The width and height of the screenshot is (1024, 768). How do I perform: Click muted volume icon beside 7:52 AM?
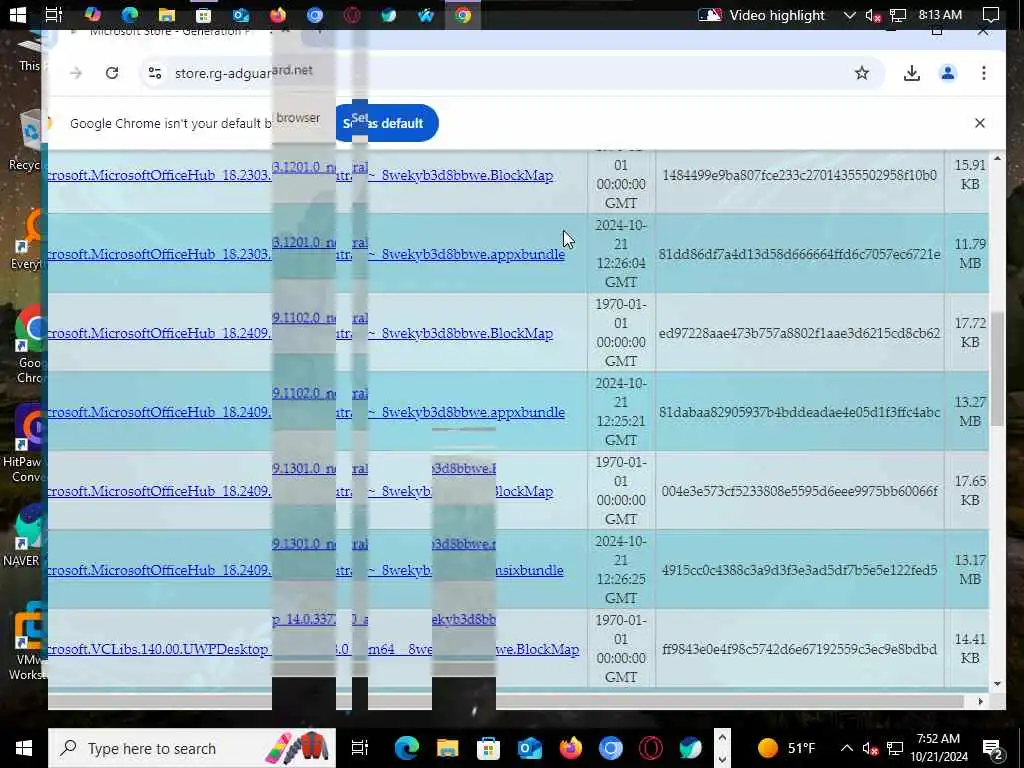(870, 748)
